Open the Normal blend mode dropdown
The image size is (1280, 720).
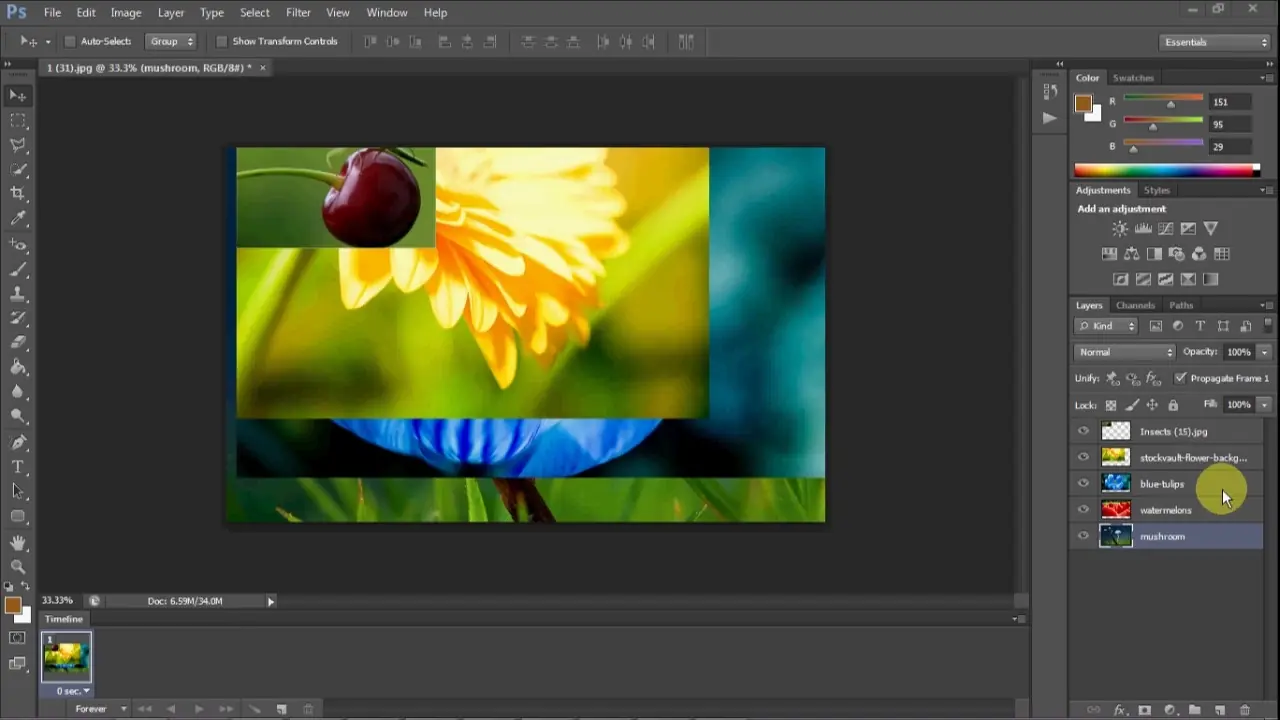point(1126,352)
